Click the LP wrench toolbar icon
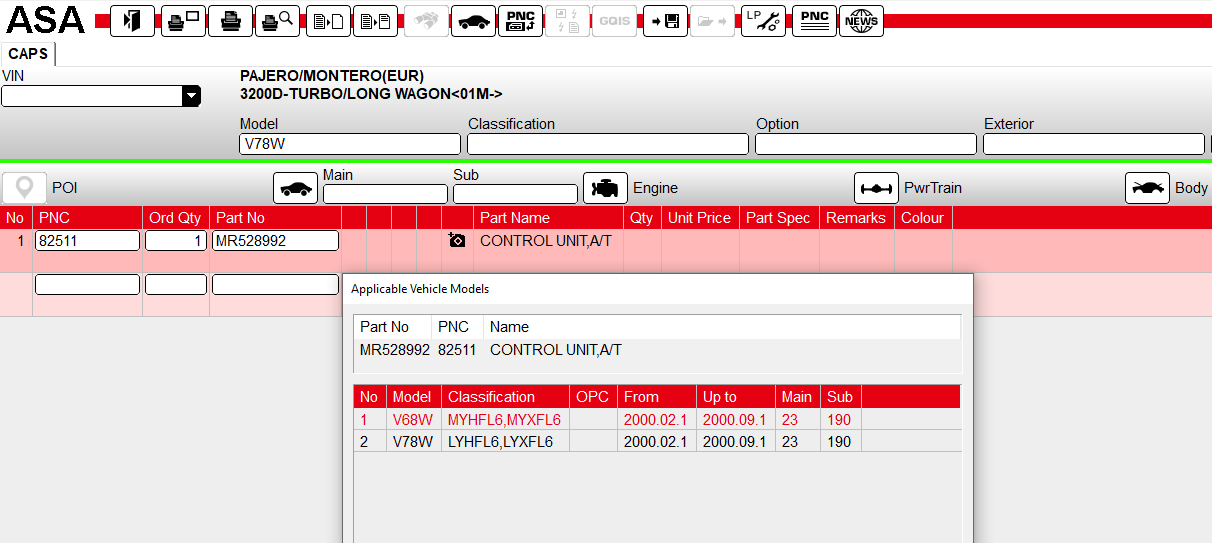The image size is (1212, 543). point(763,21)
